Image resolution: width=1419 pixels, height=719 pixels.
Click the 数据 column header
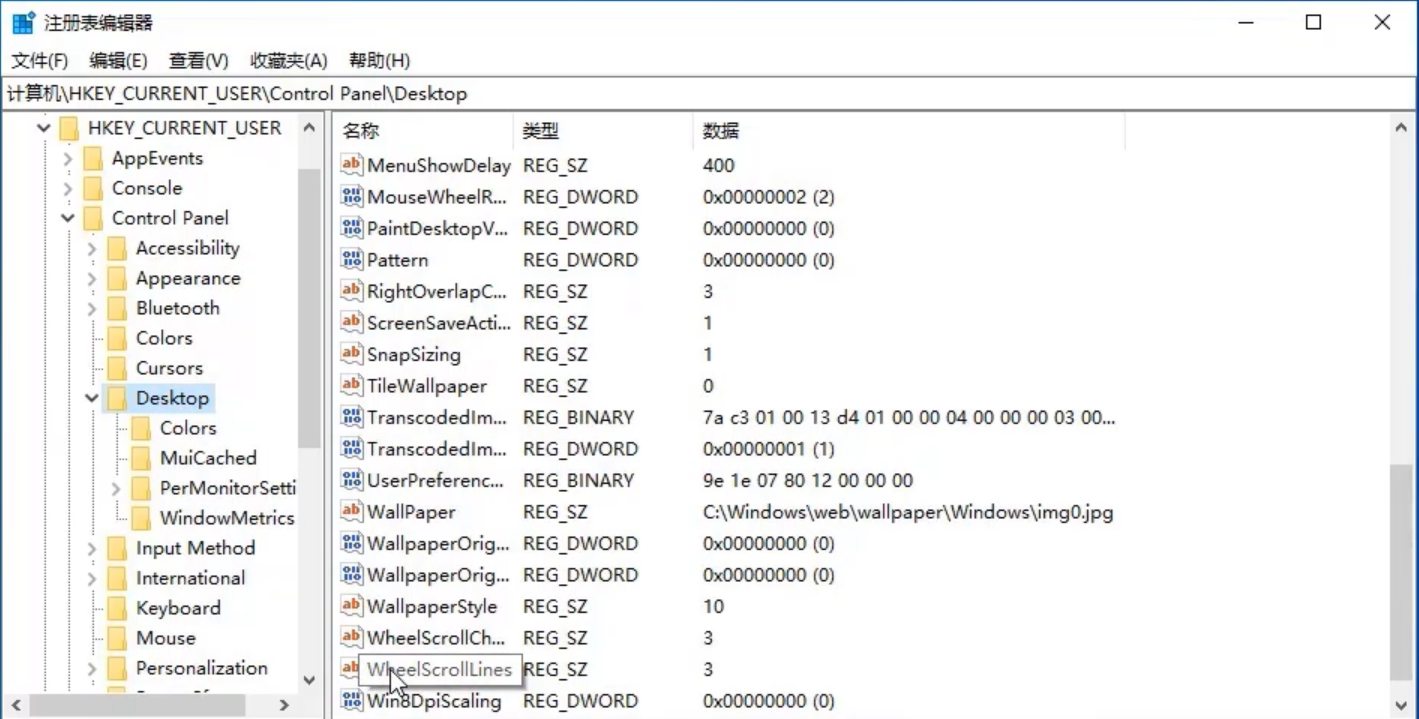721,131
